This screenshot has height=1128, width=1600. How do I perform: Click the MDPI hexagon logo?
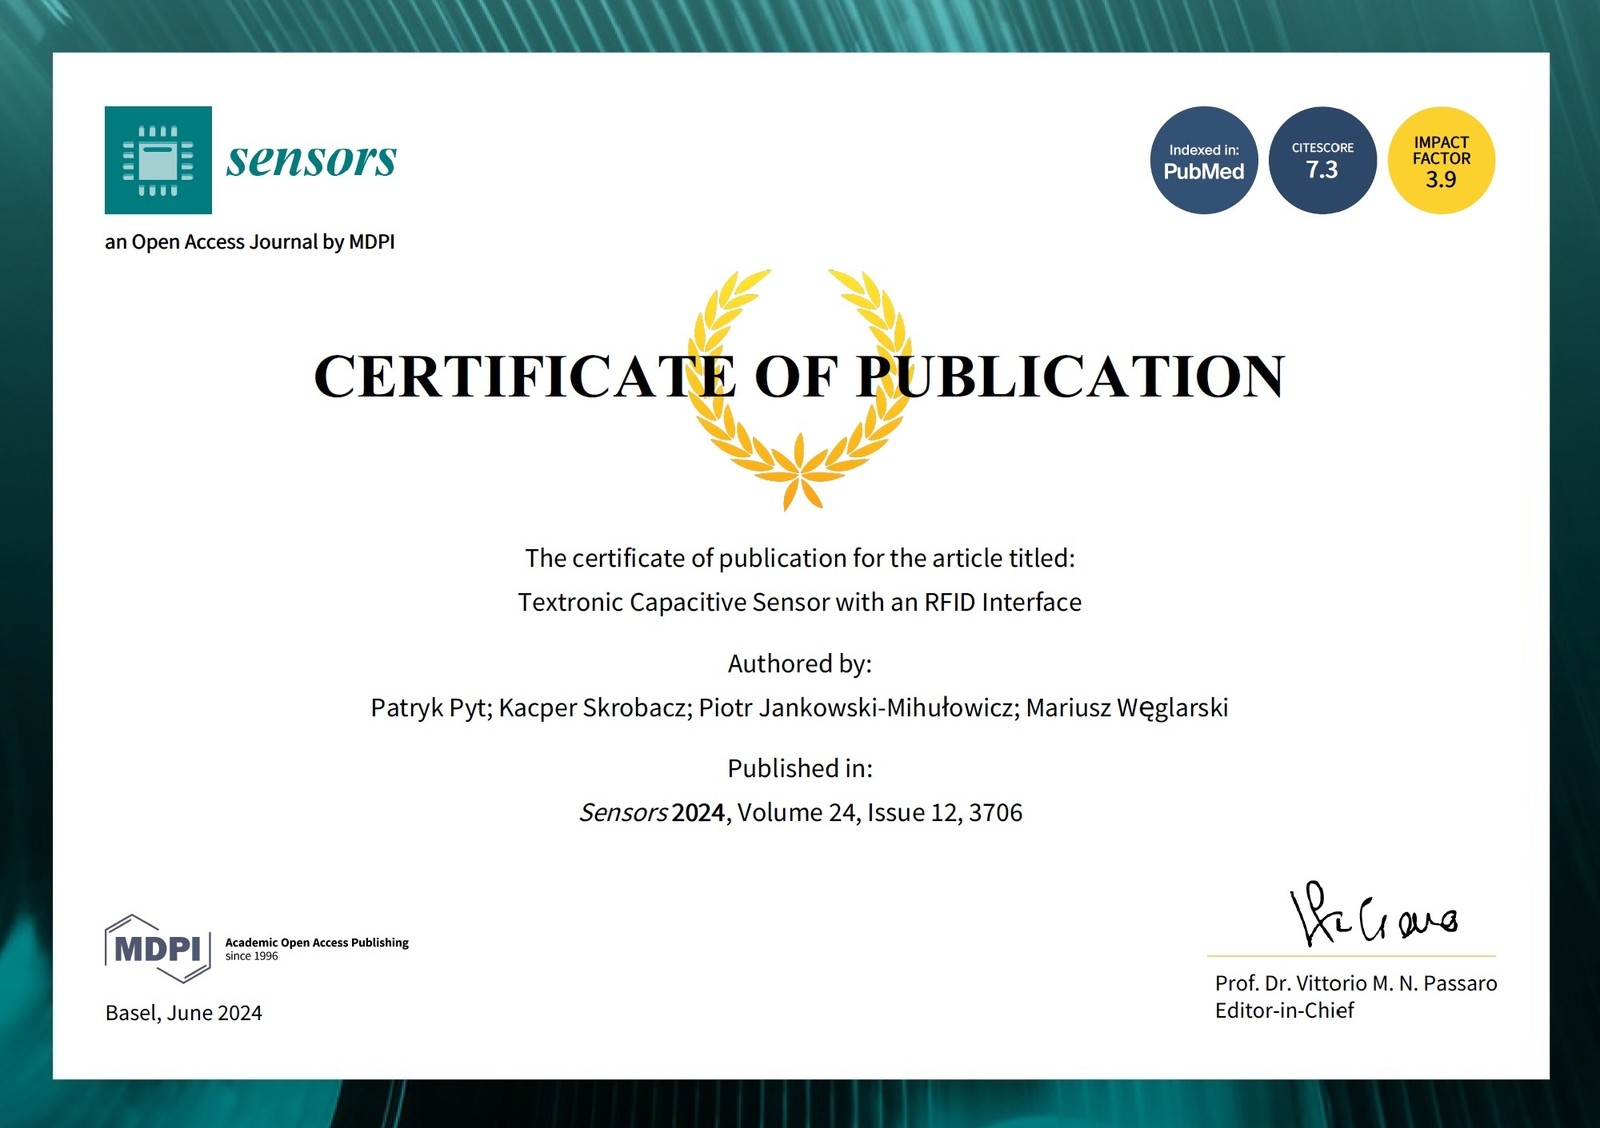[157, 948]
